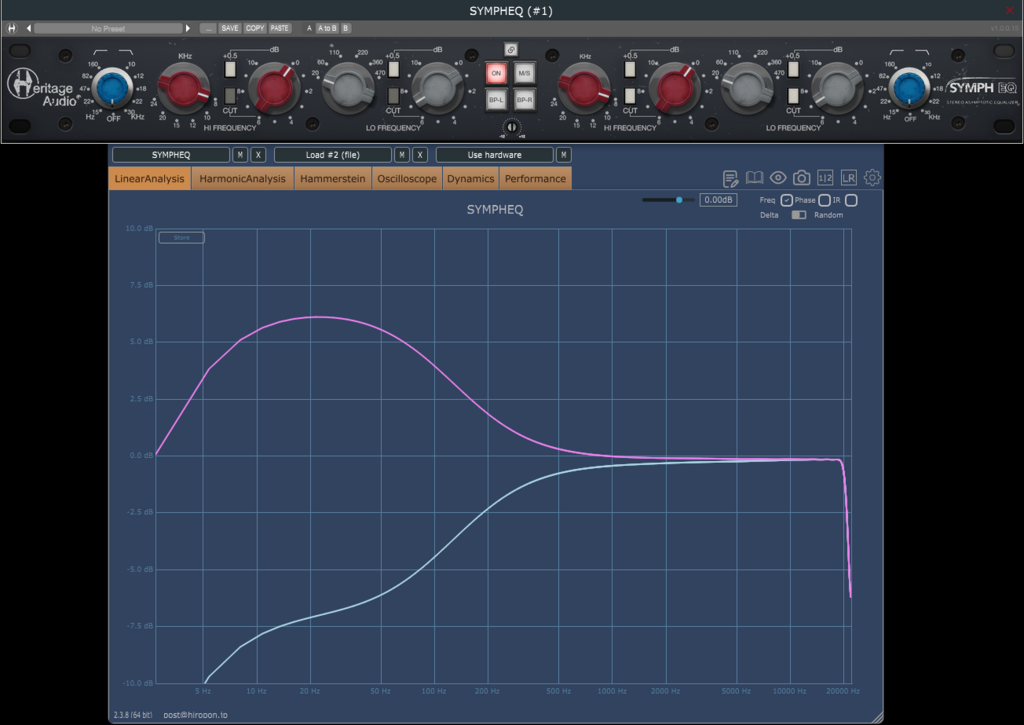The image size is (1024, 725).
Task: Click the right channel LO FREQUENCY Hz knob
Action: pos(748,88)
